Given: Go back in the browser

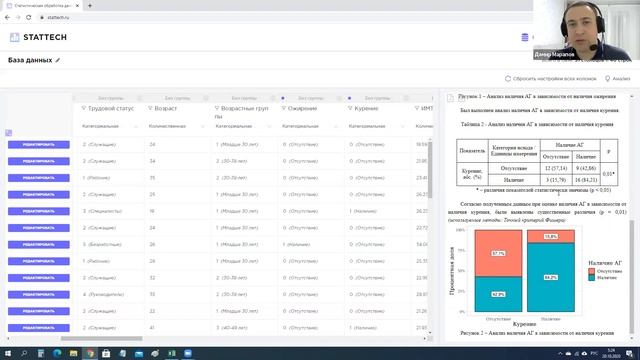Looking at the screenshot, I should (7, 18).
